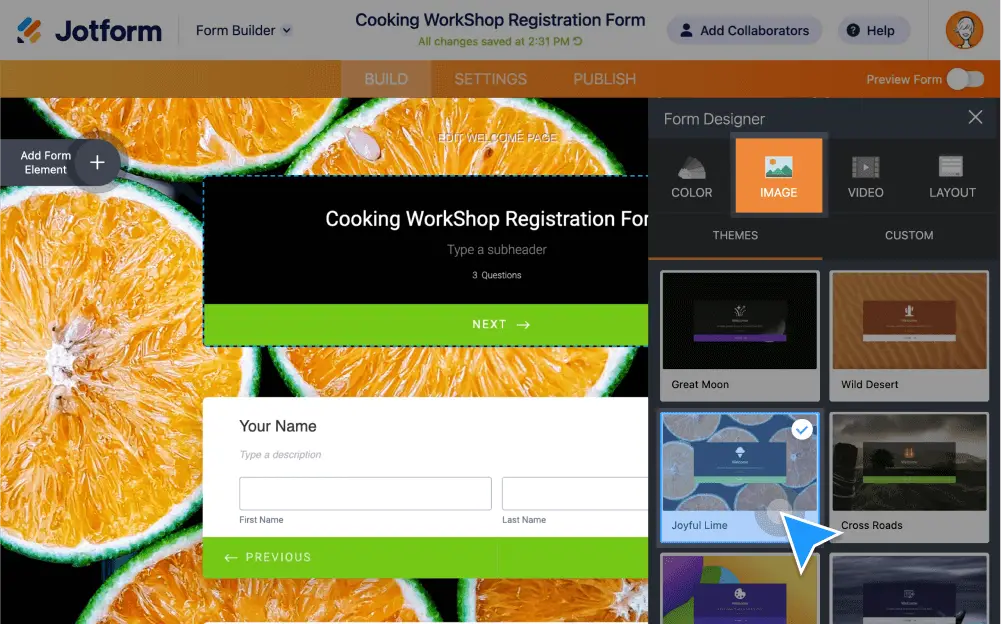
Task: Click the Joyful Lime selected checkmark
Action: pos(801,429)
